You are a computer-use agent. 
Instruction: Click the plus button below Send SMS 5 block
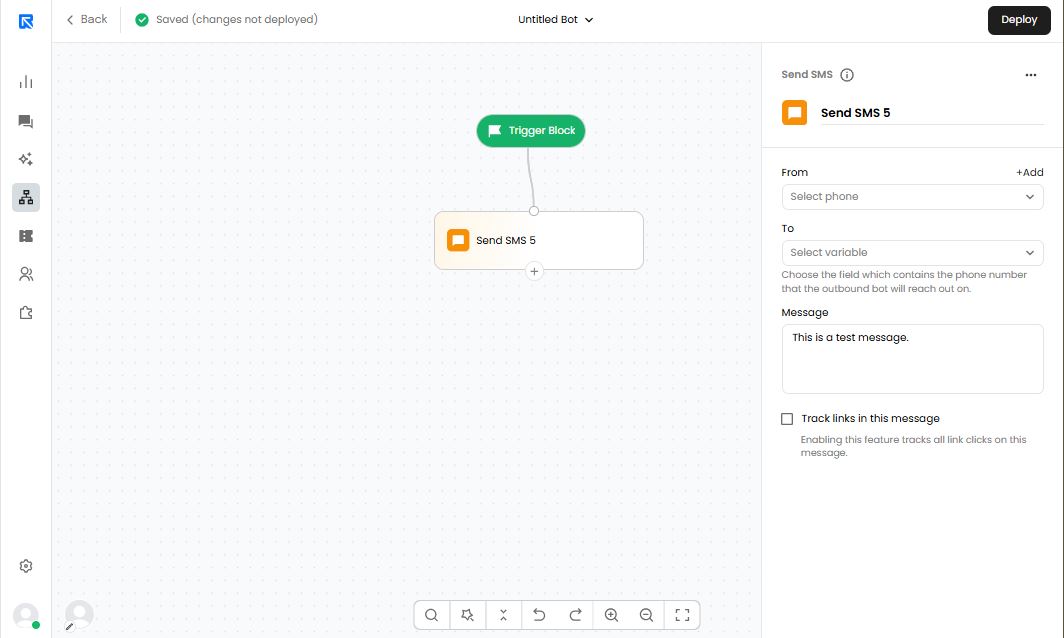tap(534, 271)
